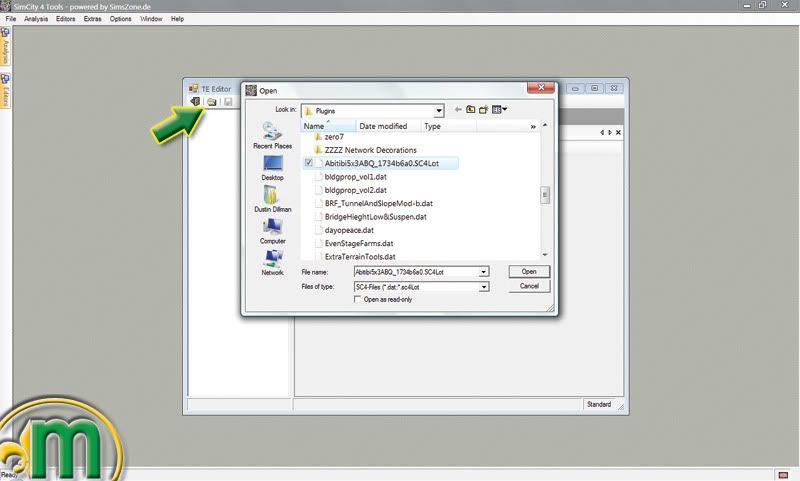
Task: Click the file list scroll up arrow
Action: pos(545,125)
